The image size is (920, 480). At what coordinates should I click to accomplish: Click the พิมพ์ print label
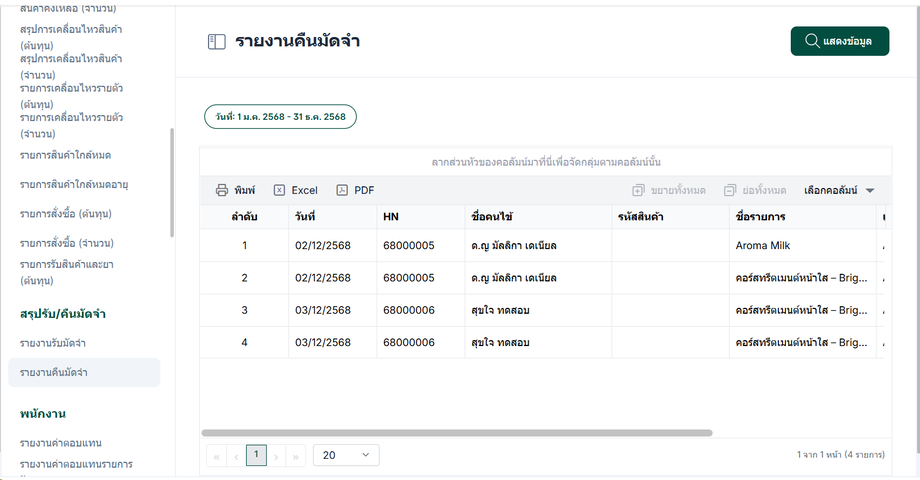(x=245, y=190)
